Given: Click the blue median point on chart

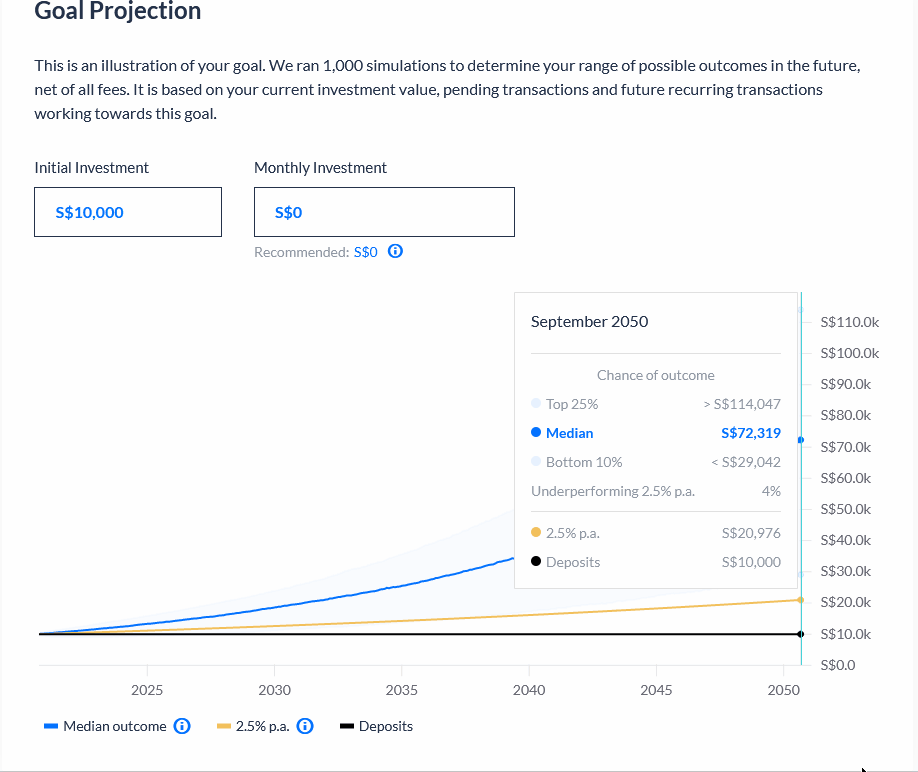Looking at the screenshot, I should (x=801, y=440).
